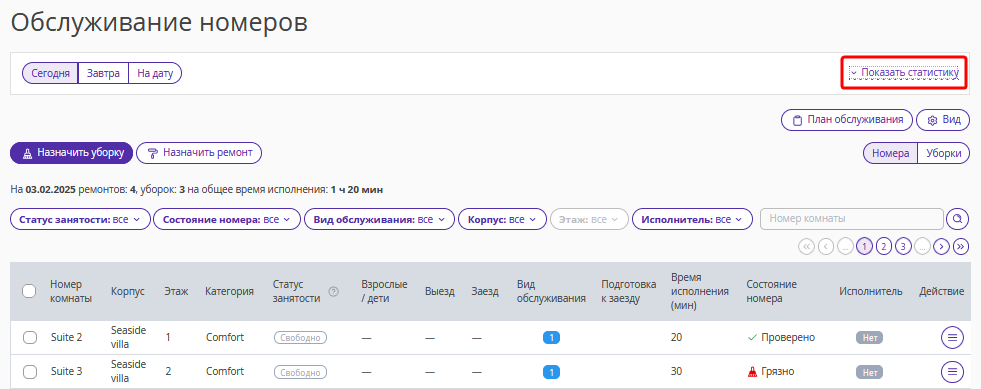Go to the last page with double arrow

961,246
